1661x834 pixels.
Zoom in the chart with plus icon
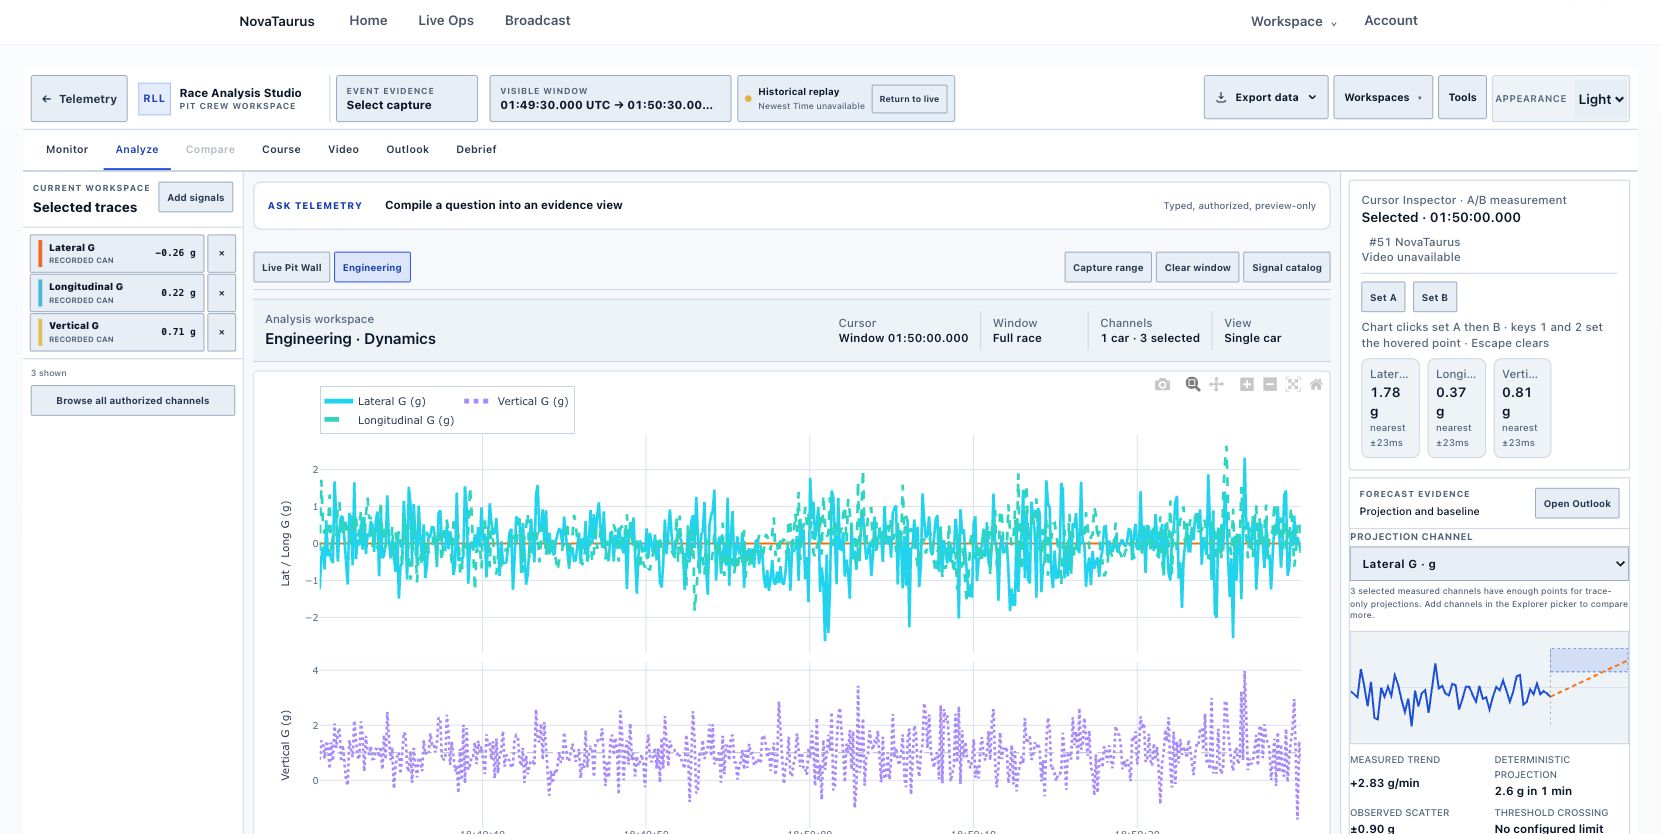pos(1247,384)
